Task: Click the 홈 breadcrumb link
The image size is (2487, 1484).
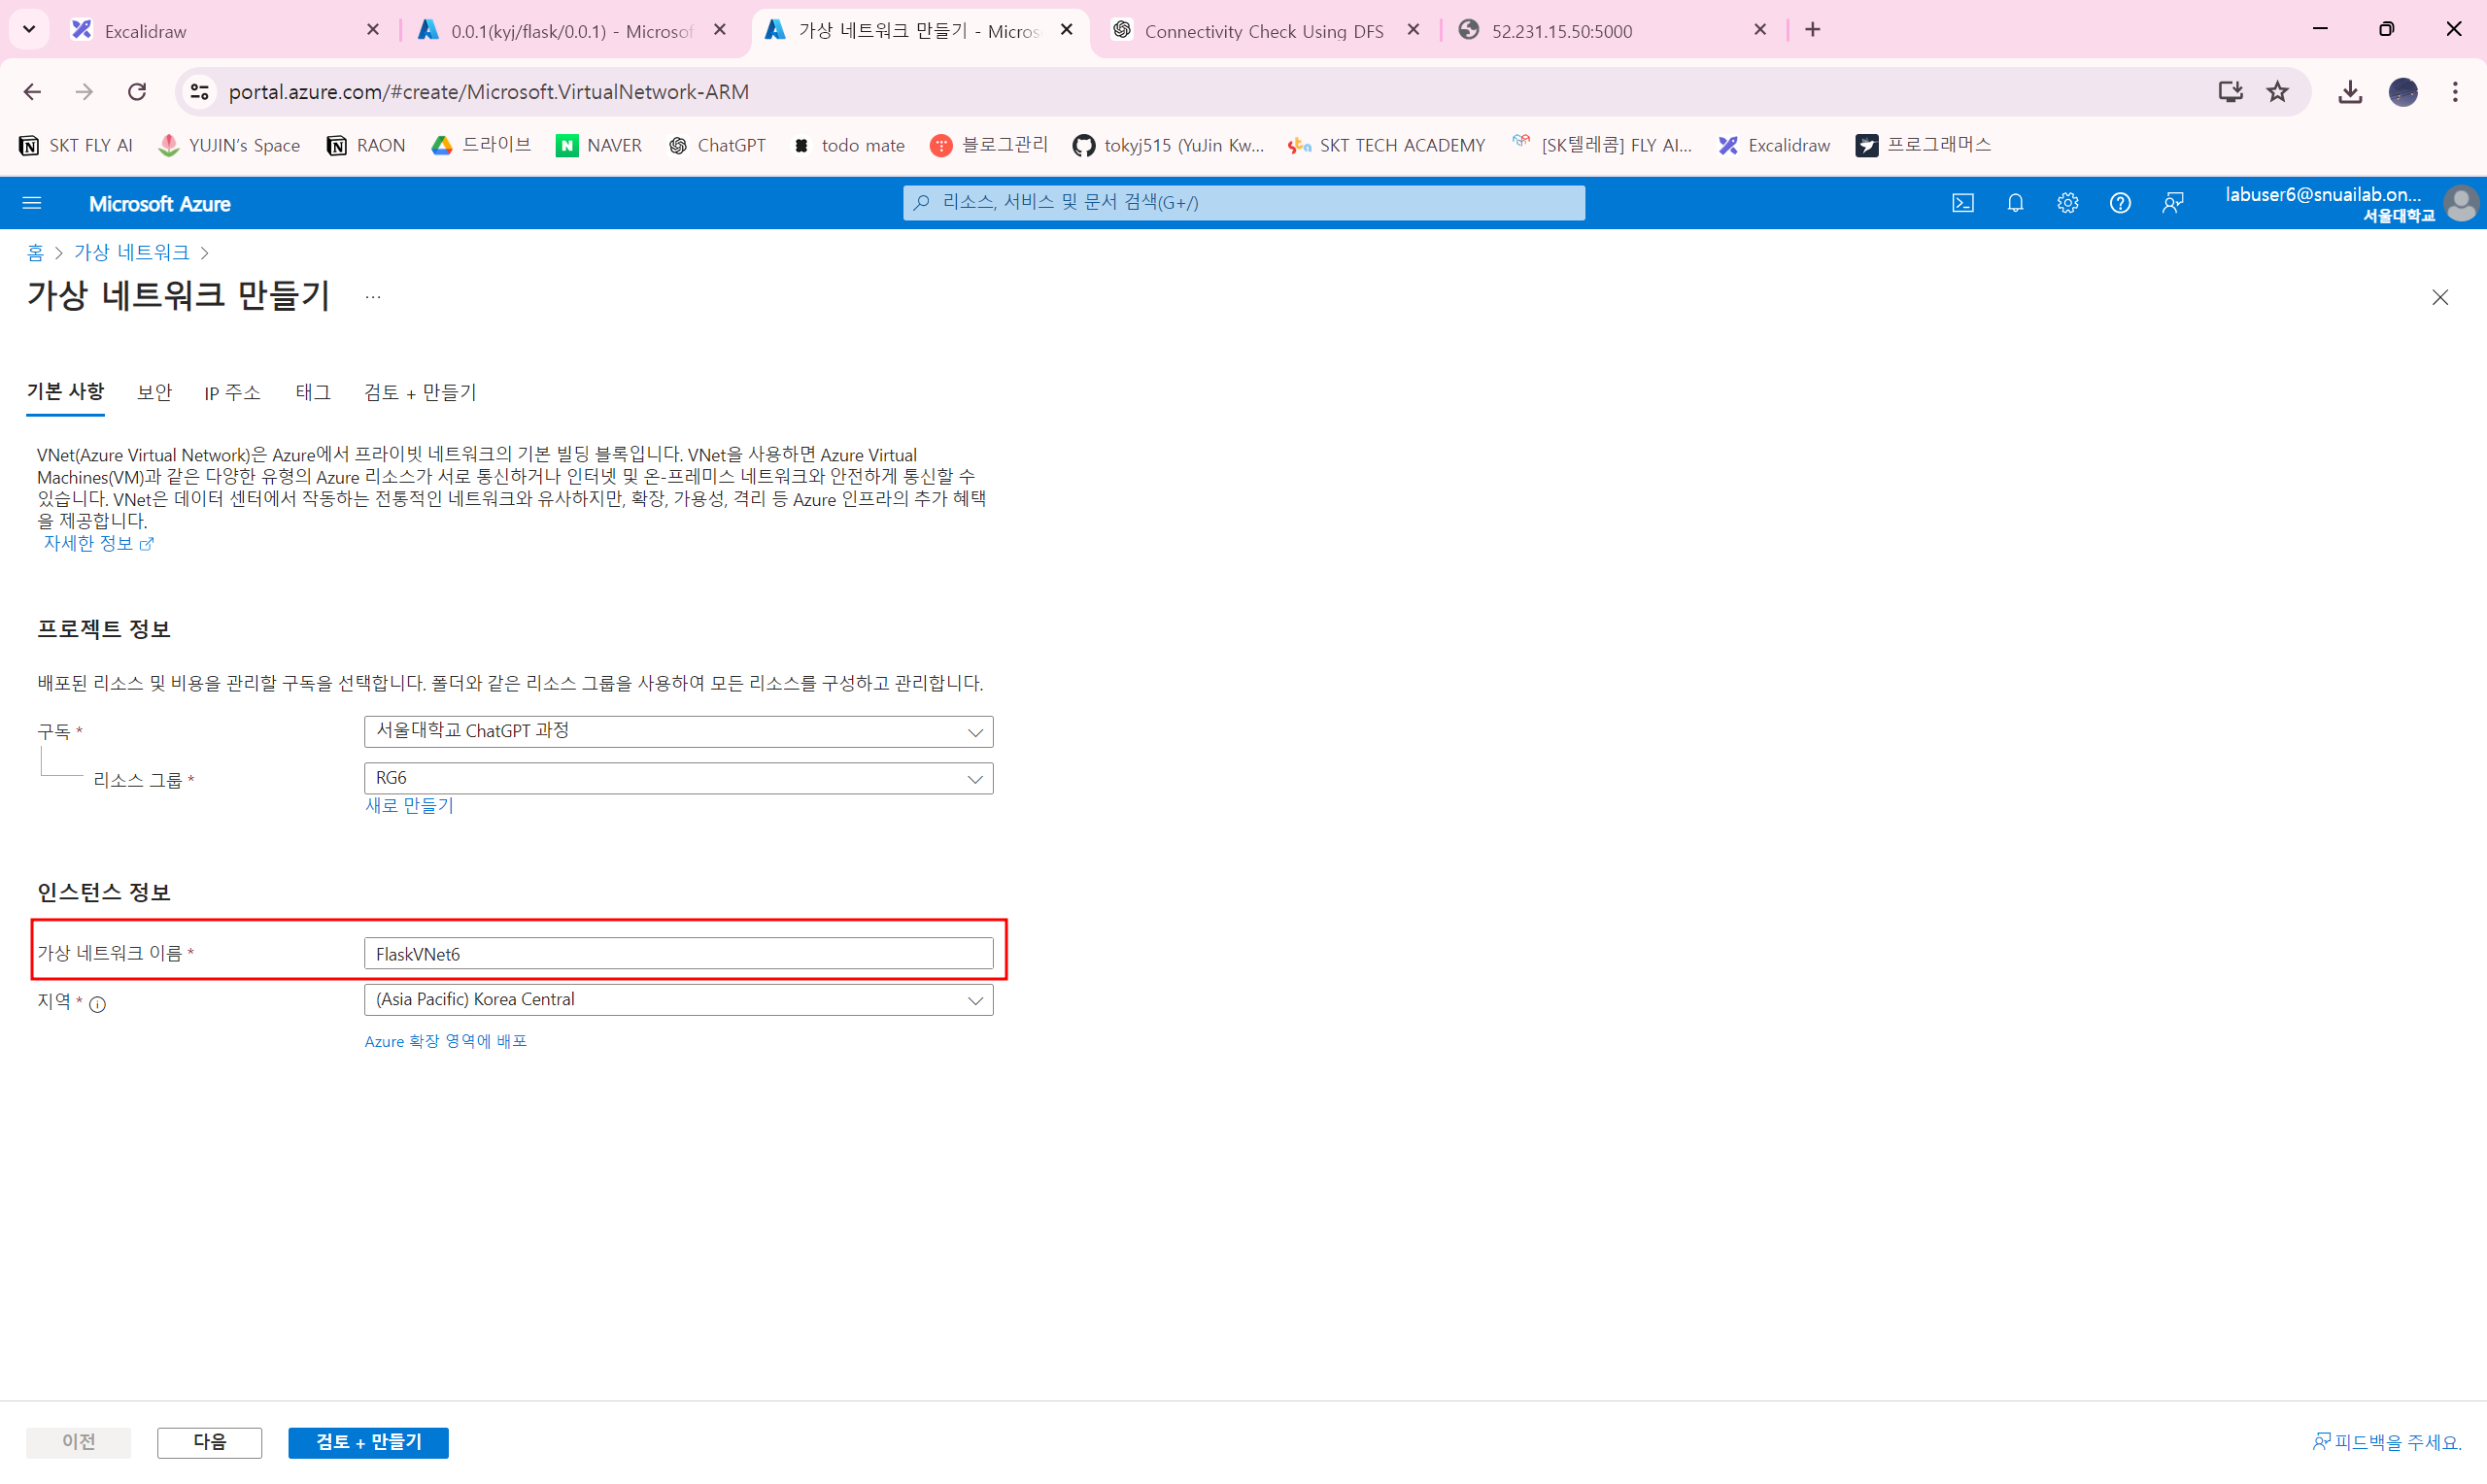Action: coord(35,252)
